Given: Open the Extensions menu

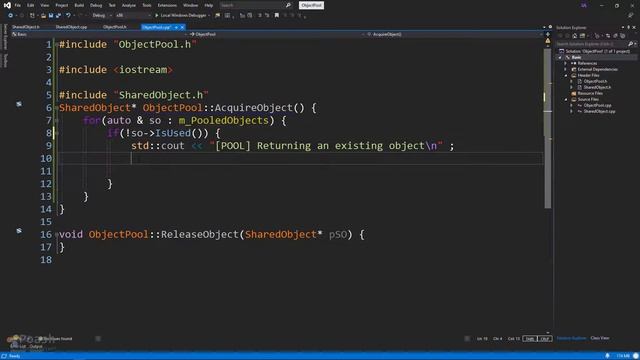Looking at the screenshot, I should point(167,5).
